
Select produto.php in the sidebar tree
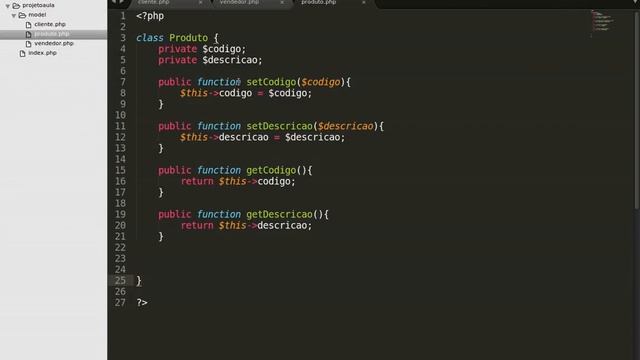52,34
